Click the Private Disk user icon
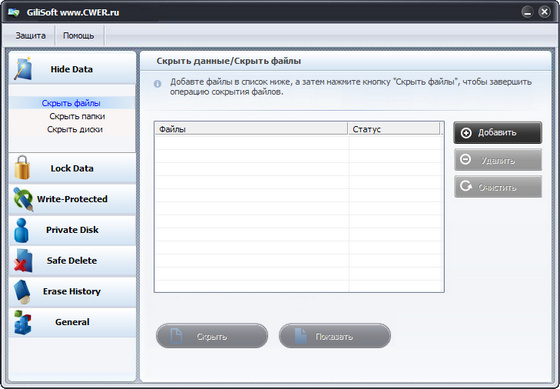 click(x=21, y=230)
